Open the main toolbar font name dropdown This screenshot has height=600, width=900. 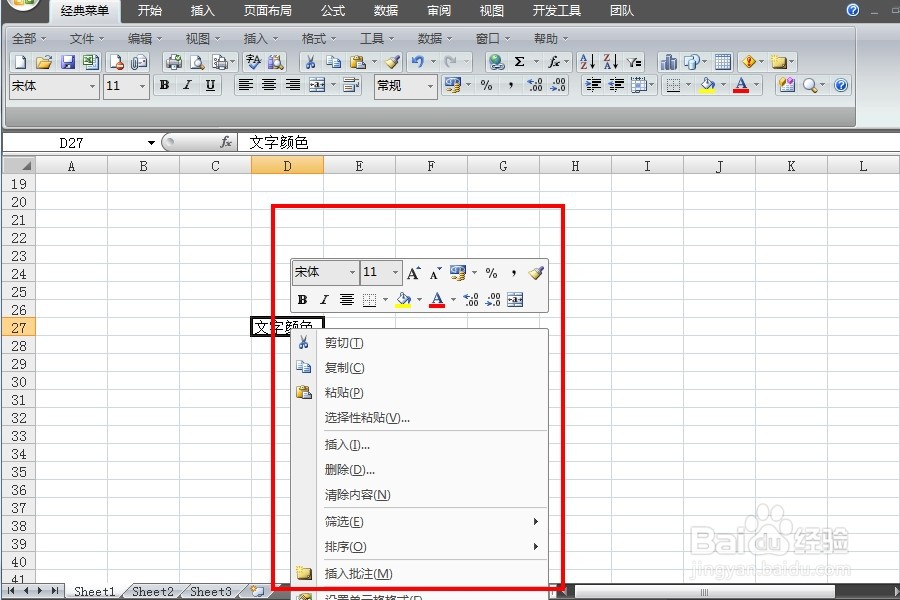[x=92, y=86]
